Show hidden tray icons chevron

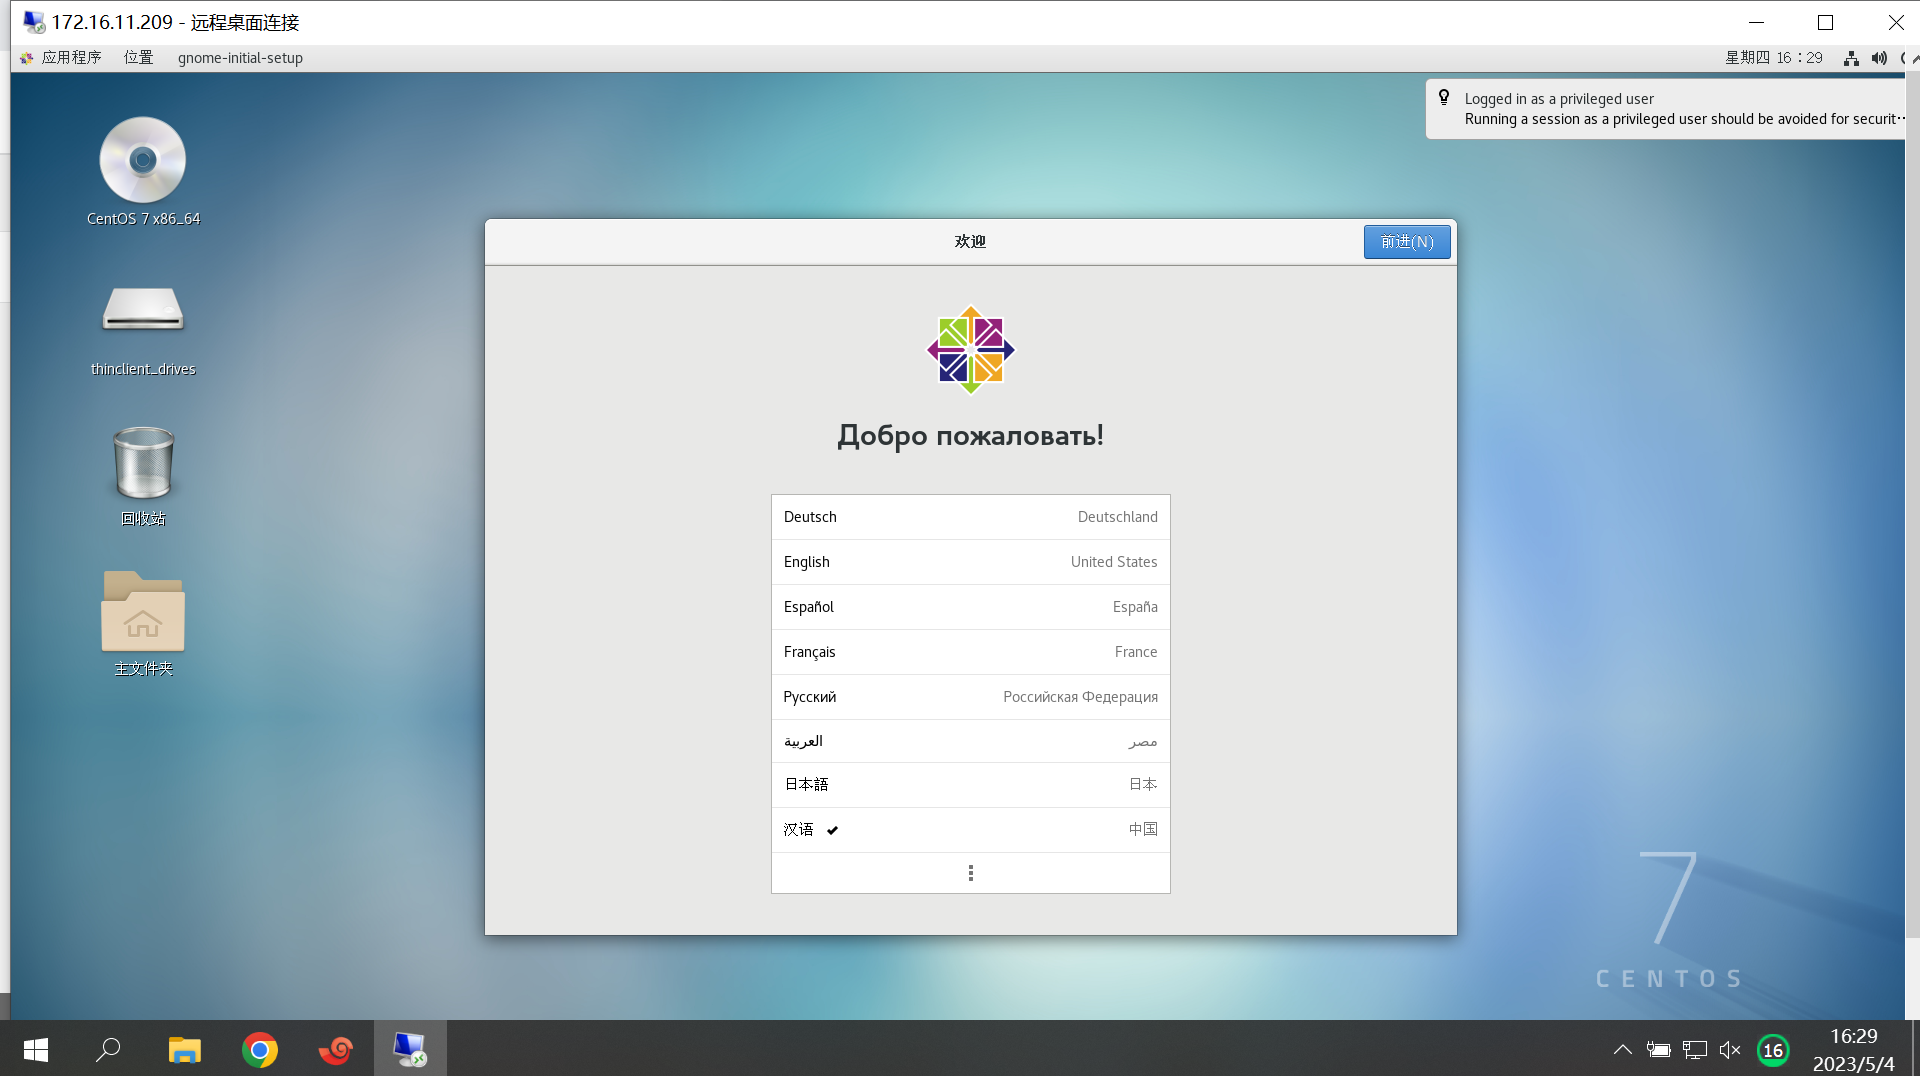1623,1050
